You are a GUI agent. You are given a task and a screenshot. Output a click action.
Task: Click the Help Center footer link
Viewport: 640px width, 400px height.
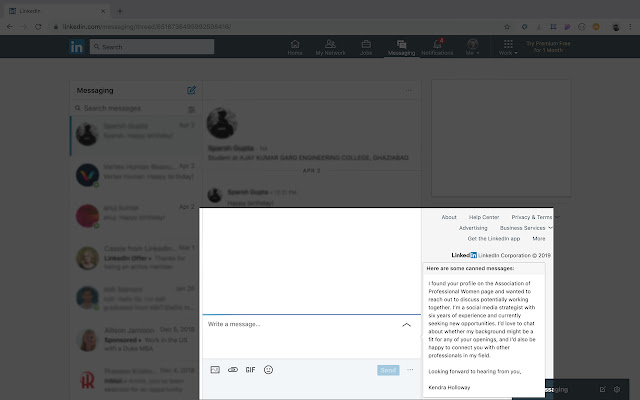click(x=484, y=217)
